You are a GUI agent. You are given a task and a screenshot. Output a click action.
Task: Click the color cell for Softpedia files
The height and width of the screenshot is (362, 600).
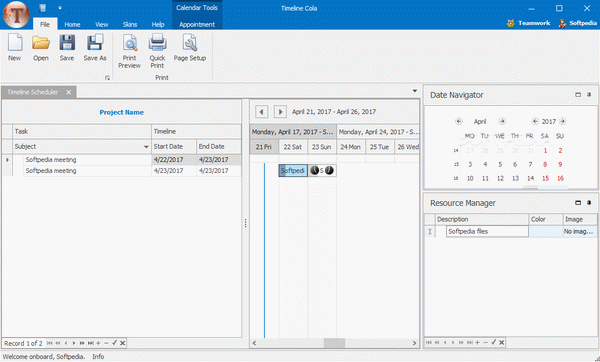[x=546, y=232]
